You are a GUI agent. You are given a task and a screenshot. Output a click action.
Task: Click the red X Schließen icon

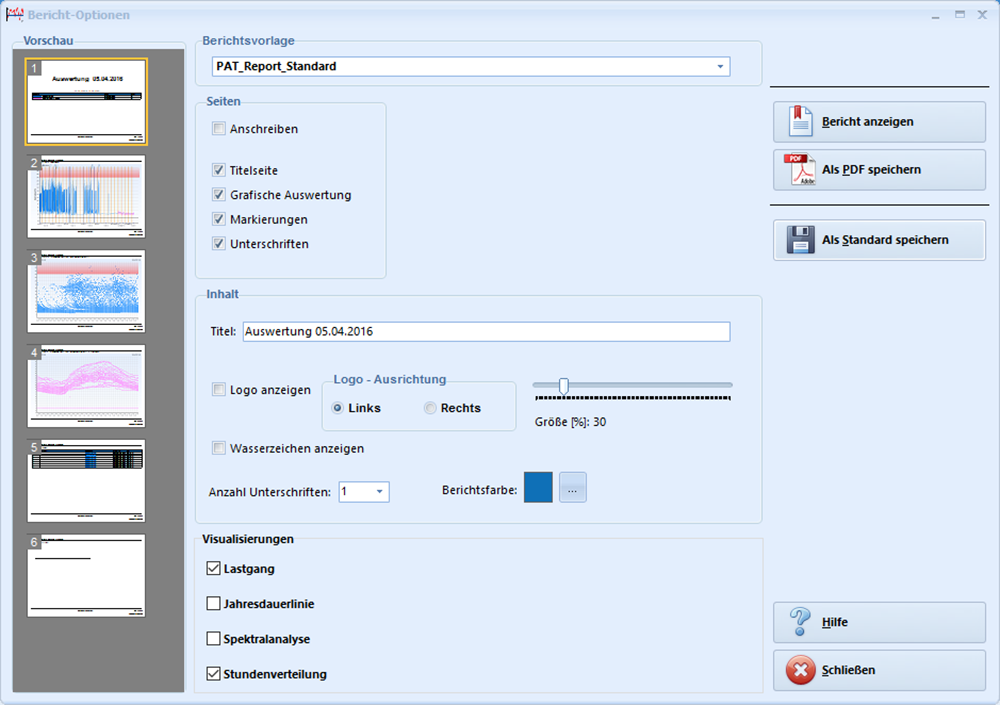pyautogui.click(x=800, y=670)
